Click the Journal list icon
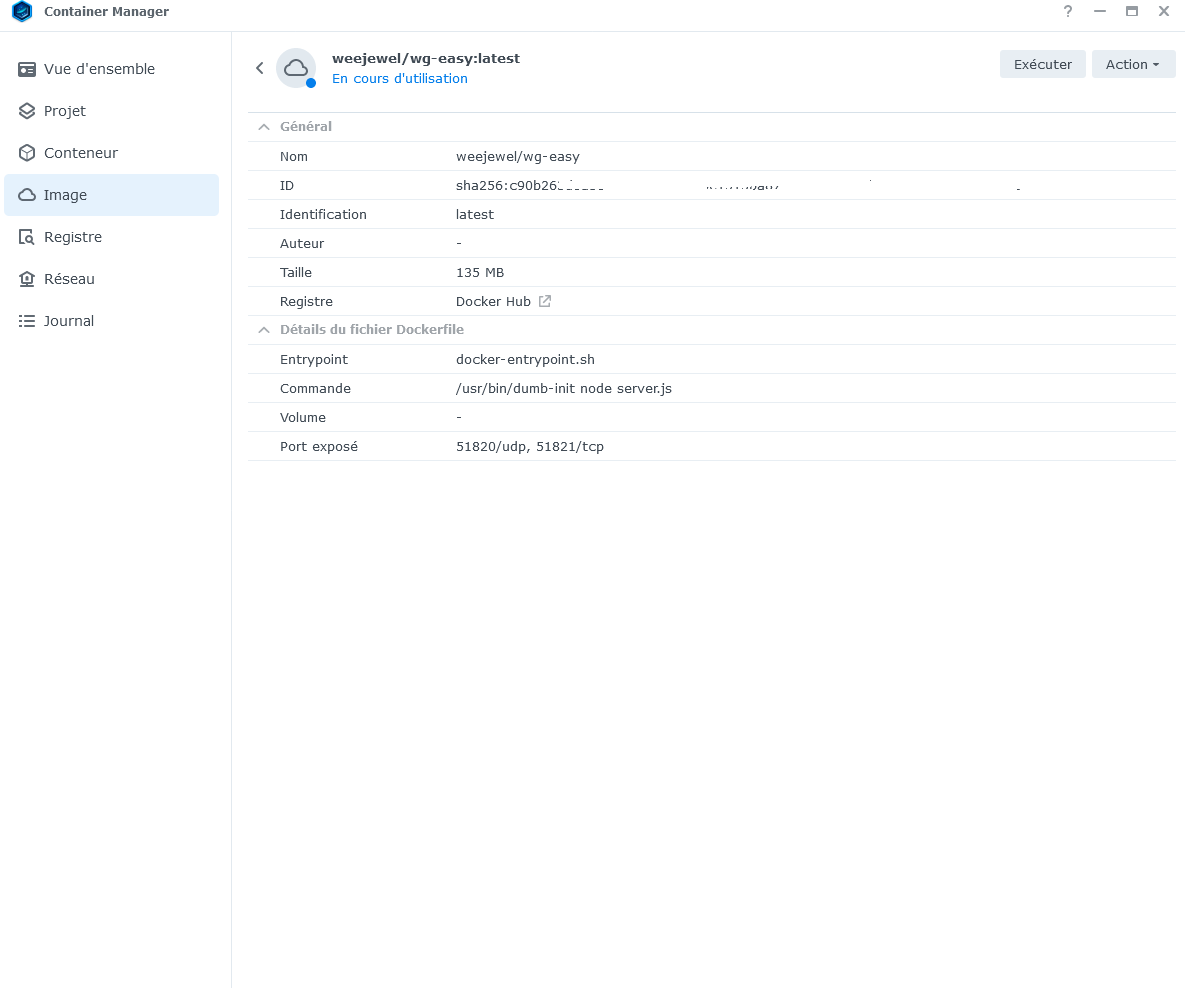The image size is (1185, 988). pos(26,321)
